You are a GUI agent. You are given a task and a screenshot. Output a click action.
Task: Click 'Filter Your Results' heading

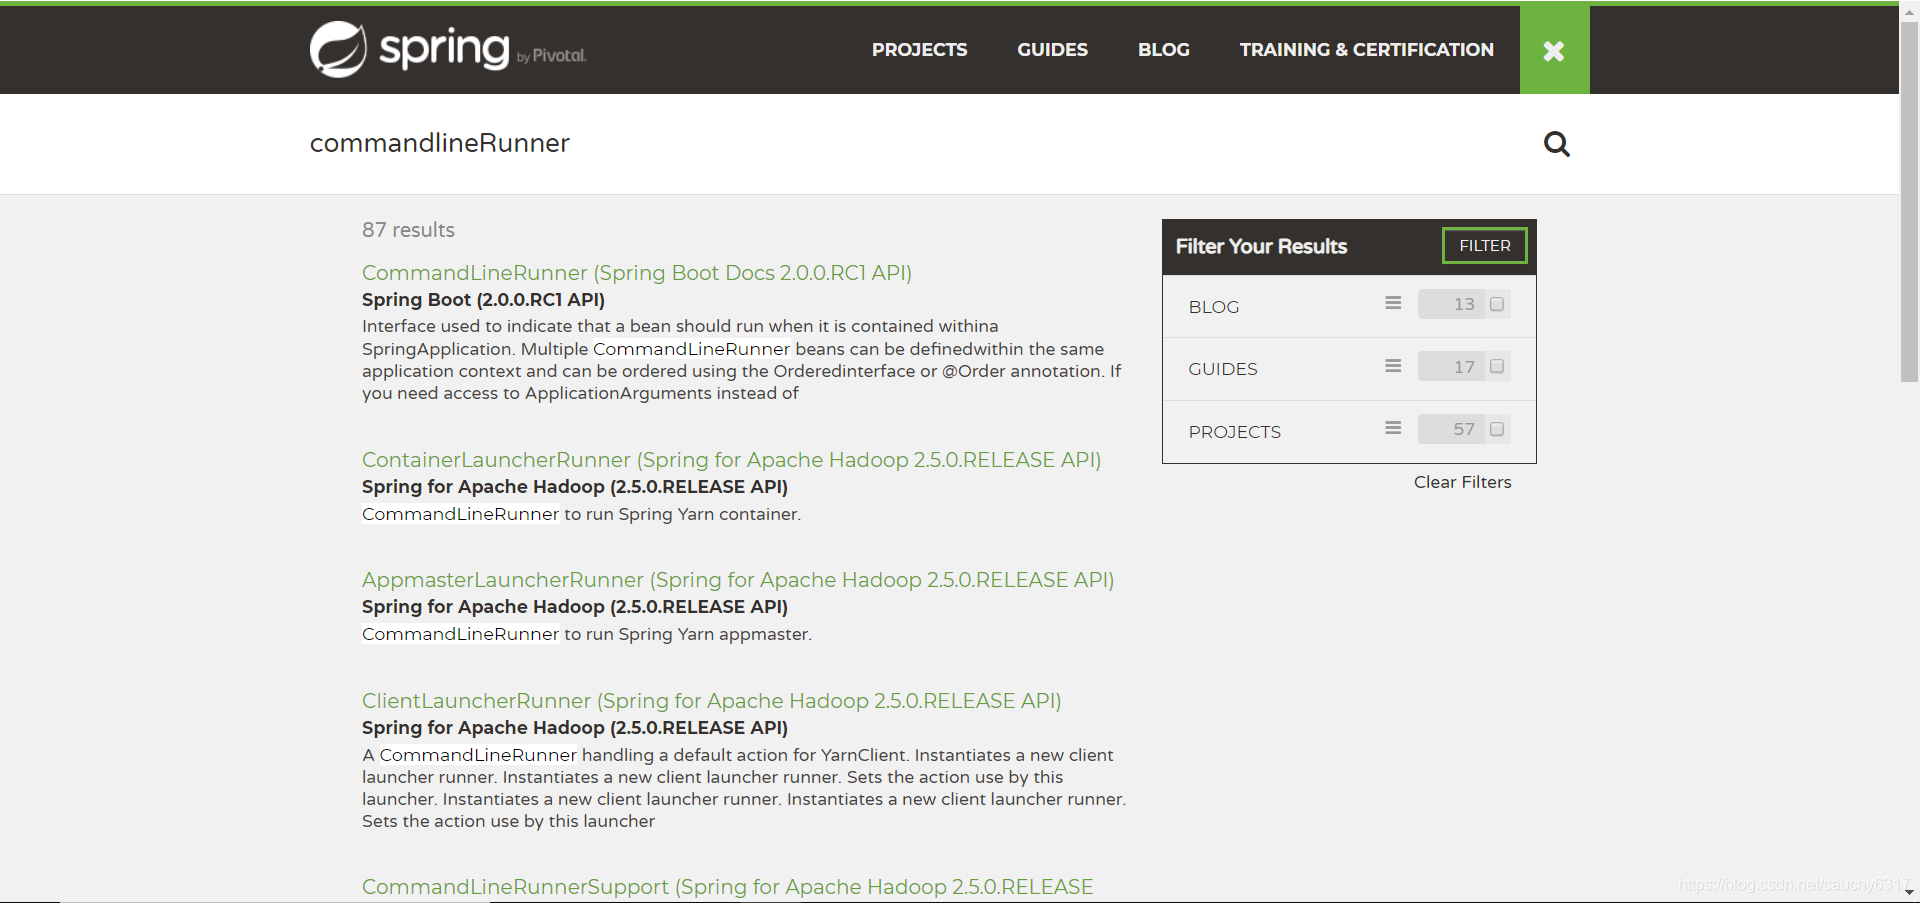[x=1261, y=246]
